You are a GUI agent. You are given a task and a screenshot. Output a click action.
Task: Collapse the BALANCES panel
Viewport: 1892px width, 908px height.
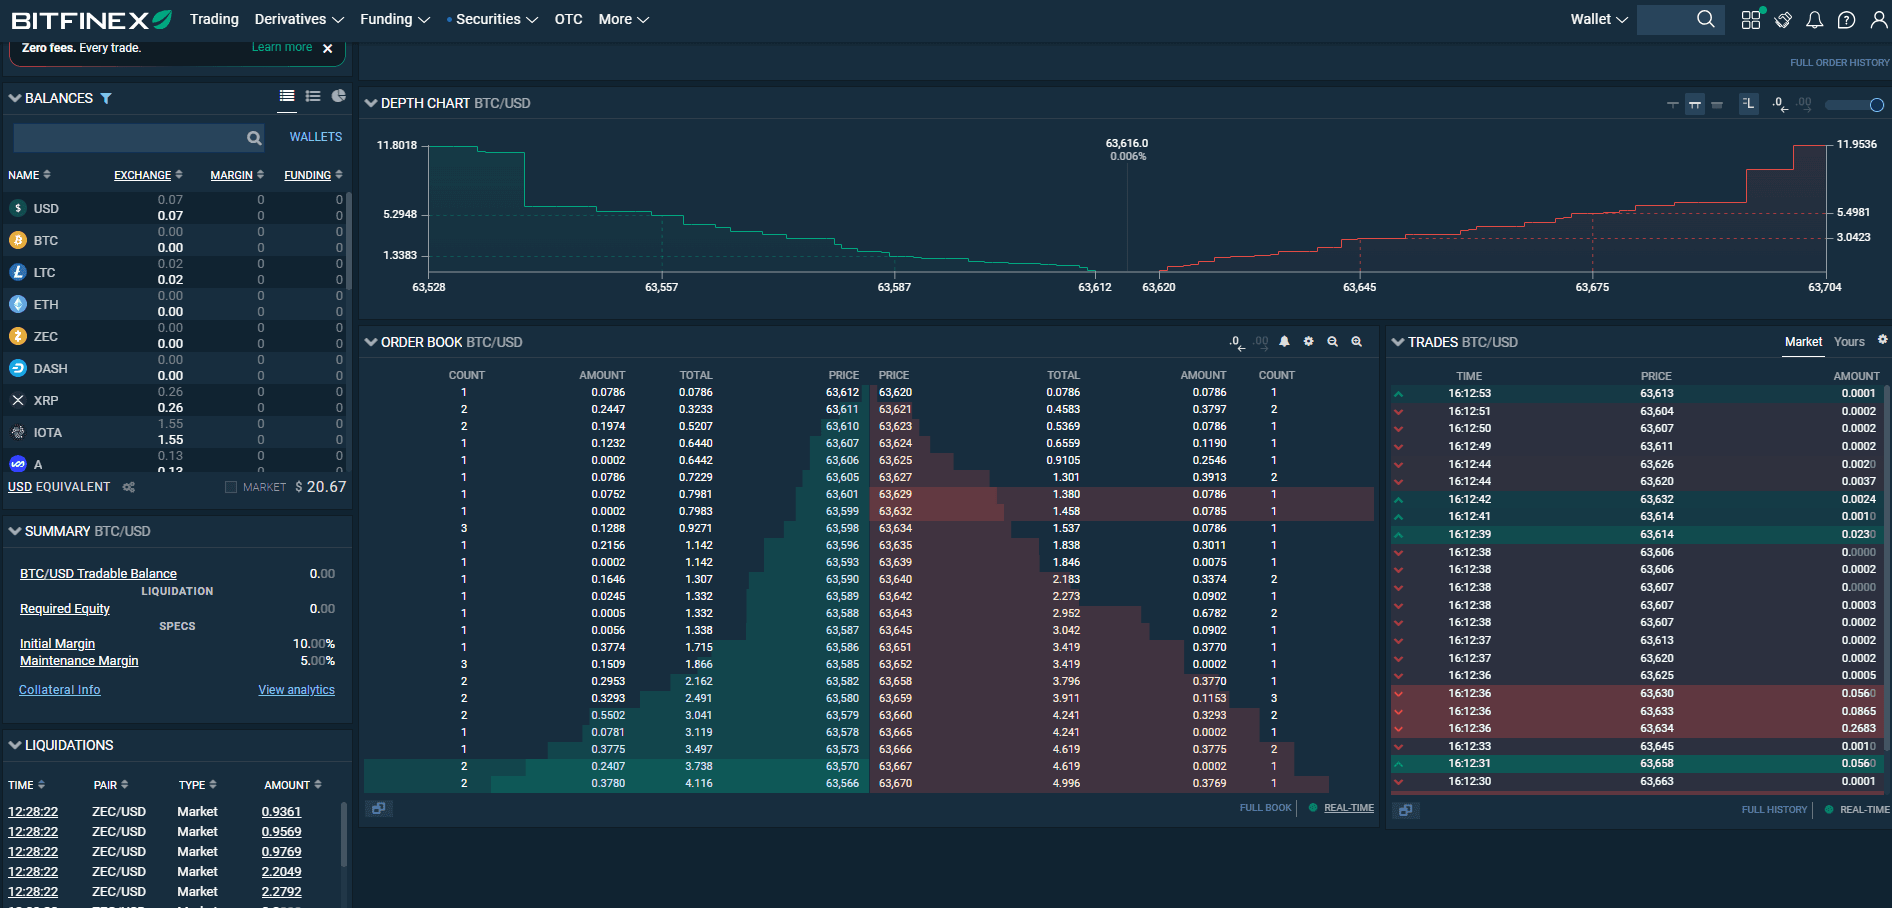click(x=15, y=98)
